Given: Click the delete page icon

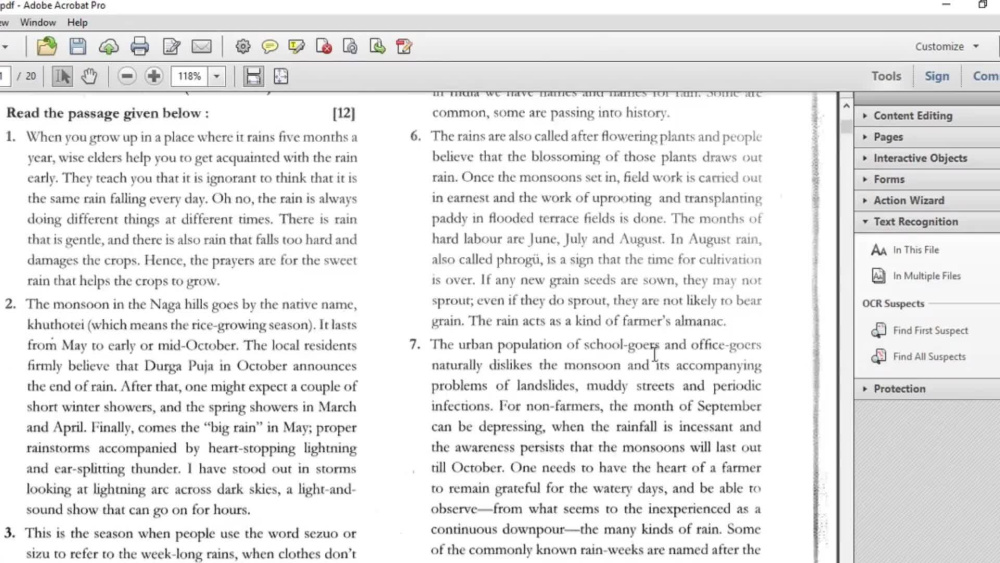Looking at the screenshot, I should [x=324, y=46].
